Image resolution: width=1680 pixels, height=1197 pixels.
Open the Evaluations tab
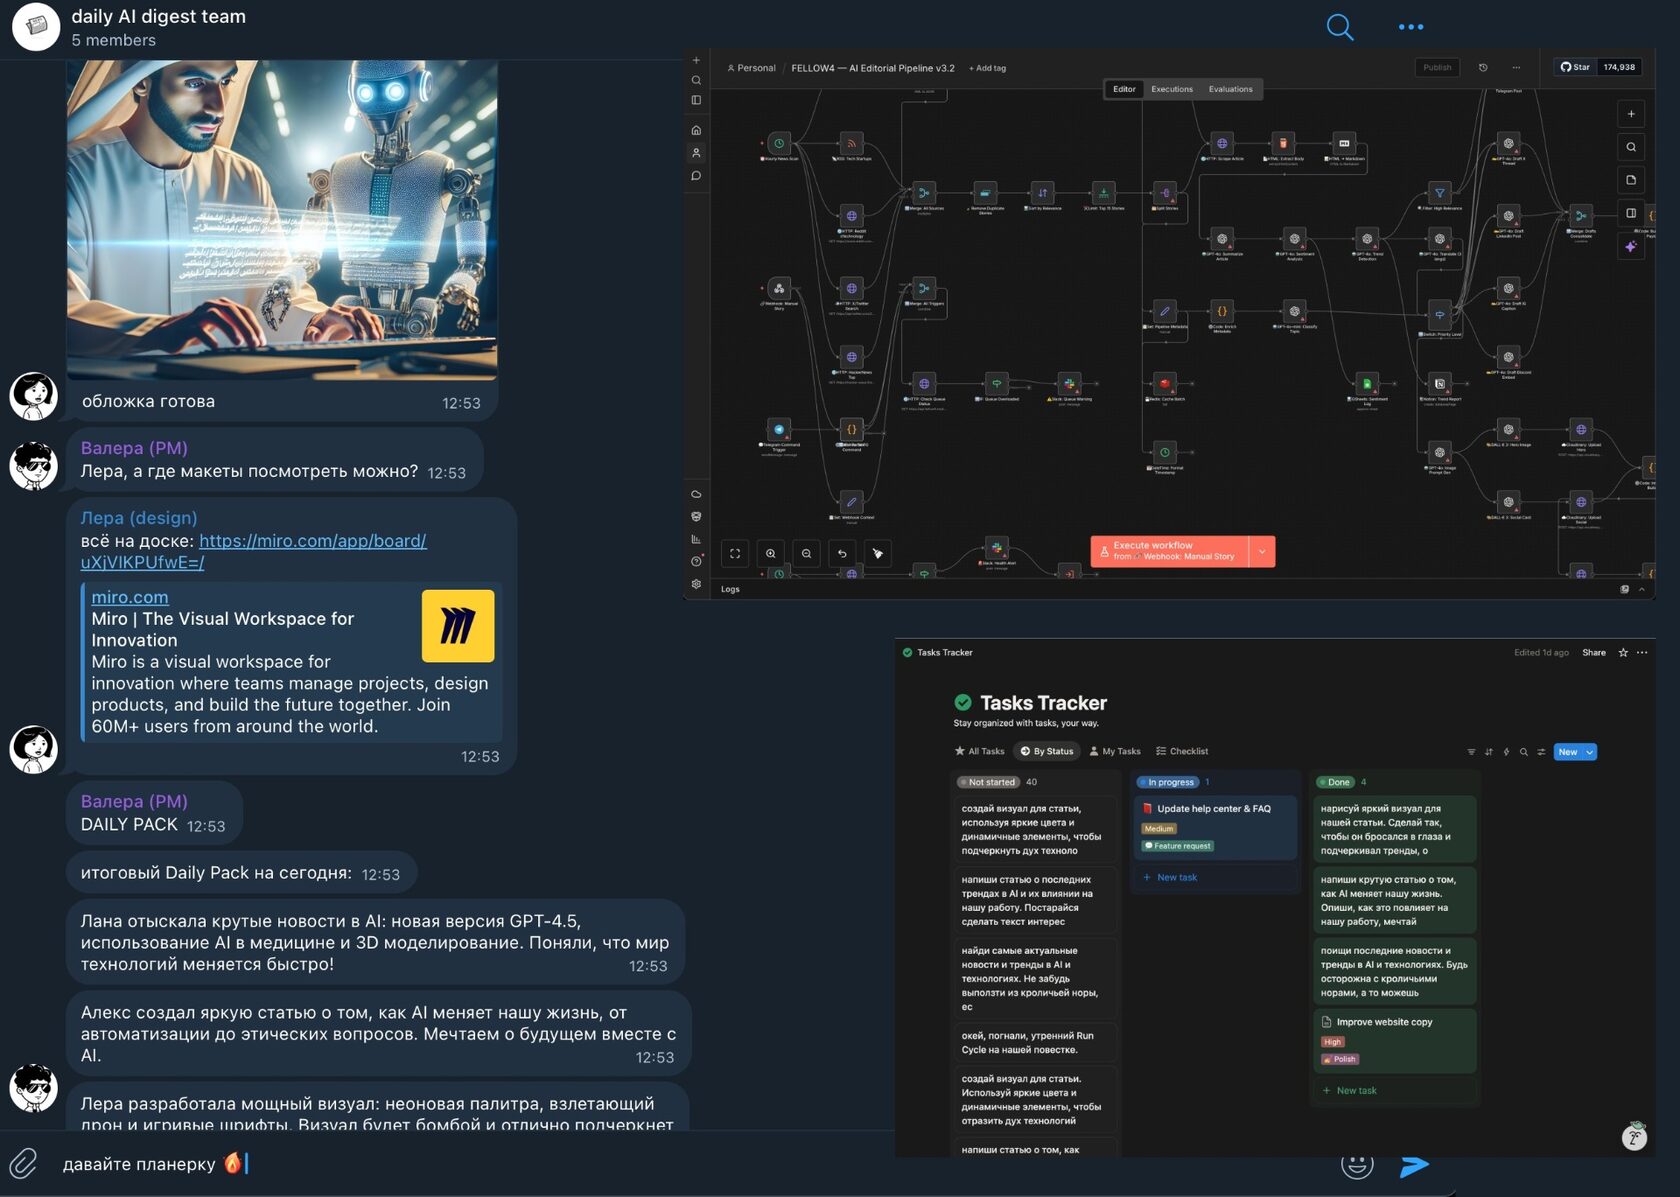click(1230, 89)
